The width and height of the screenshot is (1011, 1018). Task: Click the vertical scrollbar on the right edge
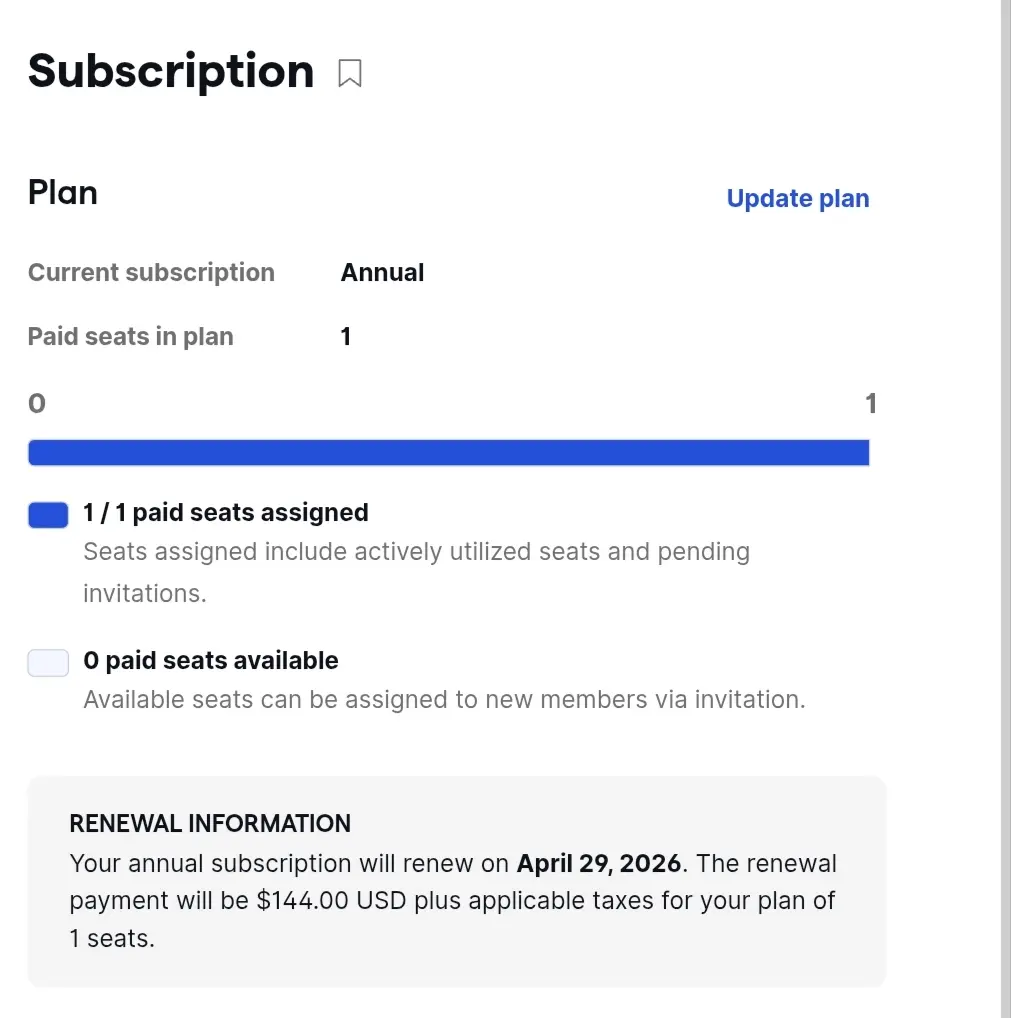[x=1005, y=509]
